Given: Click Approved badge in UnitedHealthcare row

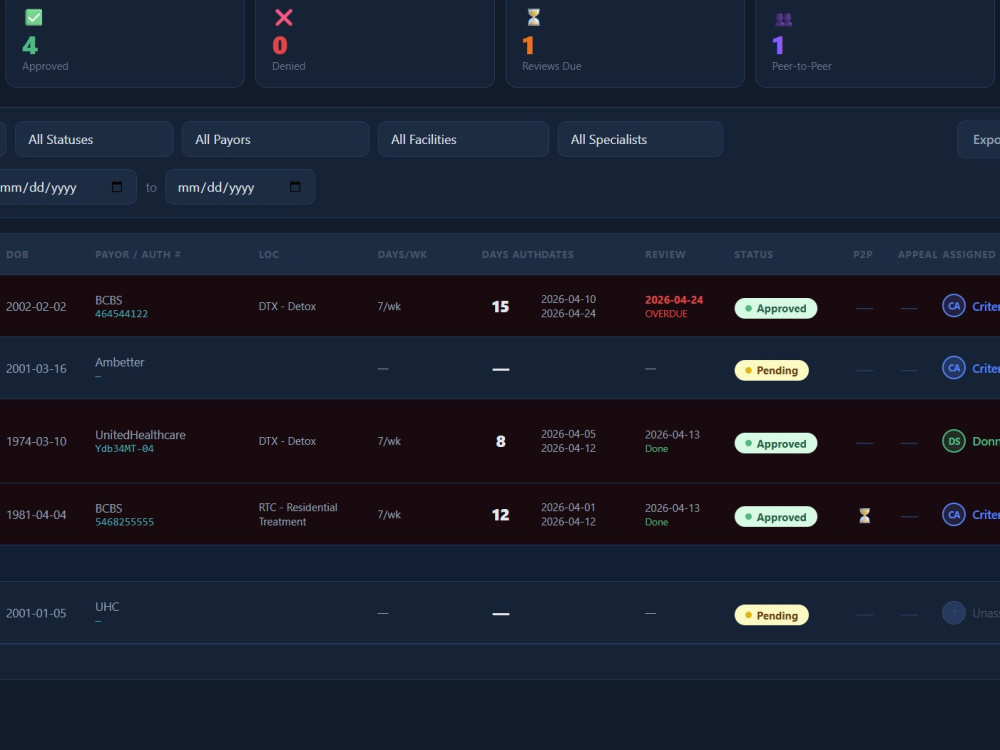Looking at the screenshot, I should pyautogui.click(x=776, y=443).
